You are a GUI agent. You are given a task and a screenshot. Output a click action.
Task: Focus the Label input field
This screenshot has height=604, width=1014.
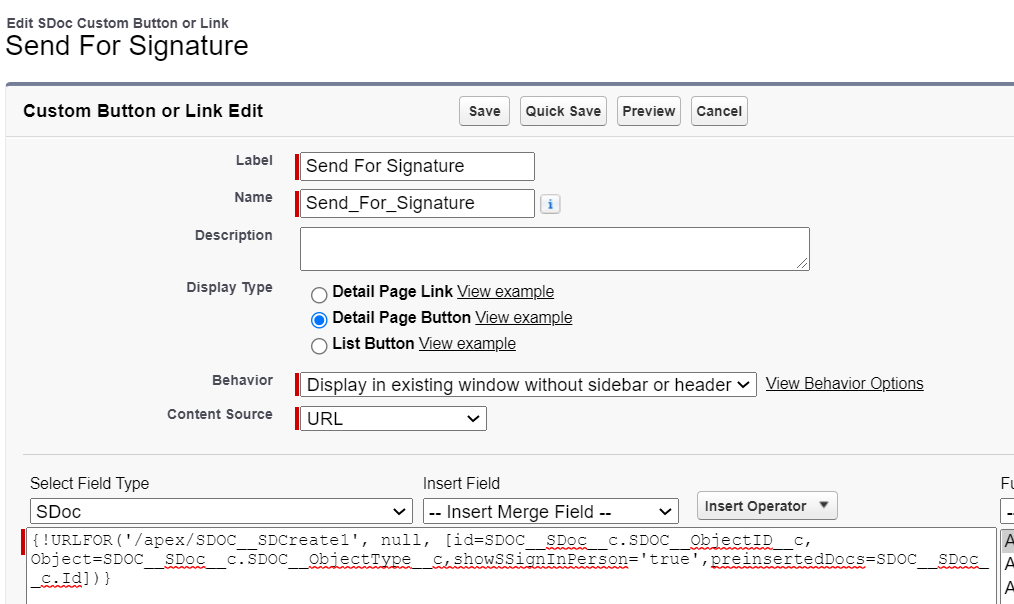pos(417,166)
